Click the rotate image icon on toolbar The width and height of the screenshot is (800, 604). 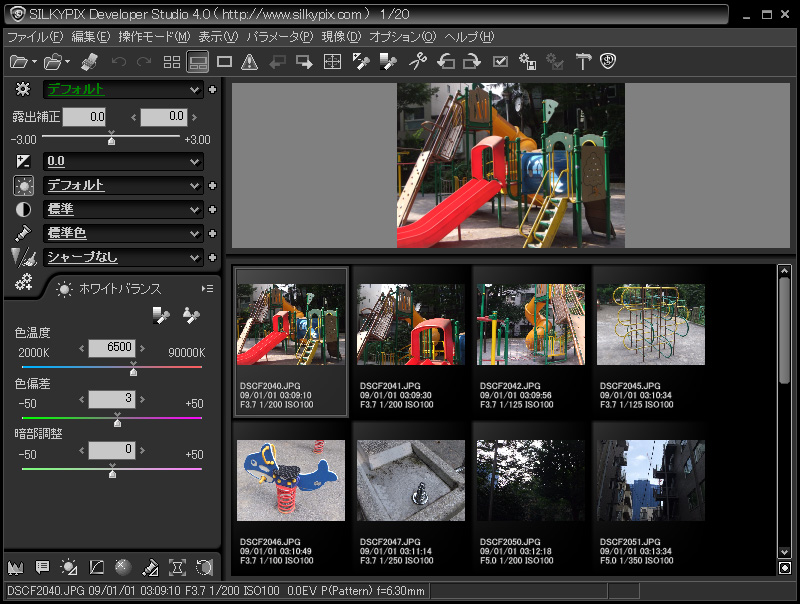(x=447, y=62)
